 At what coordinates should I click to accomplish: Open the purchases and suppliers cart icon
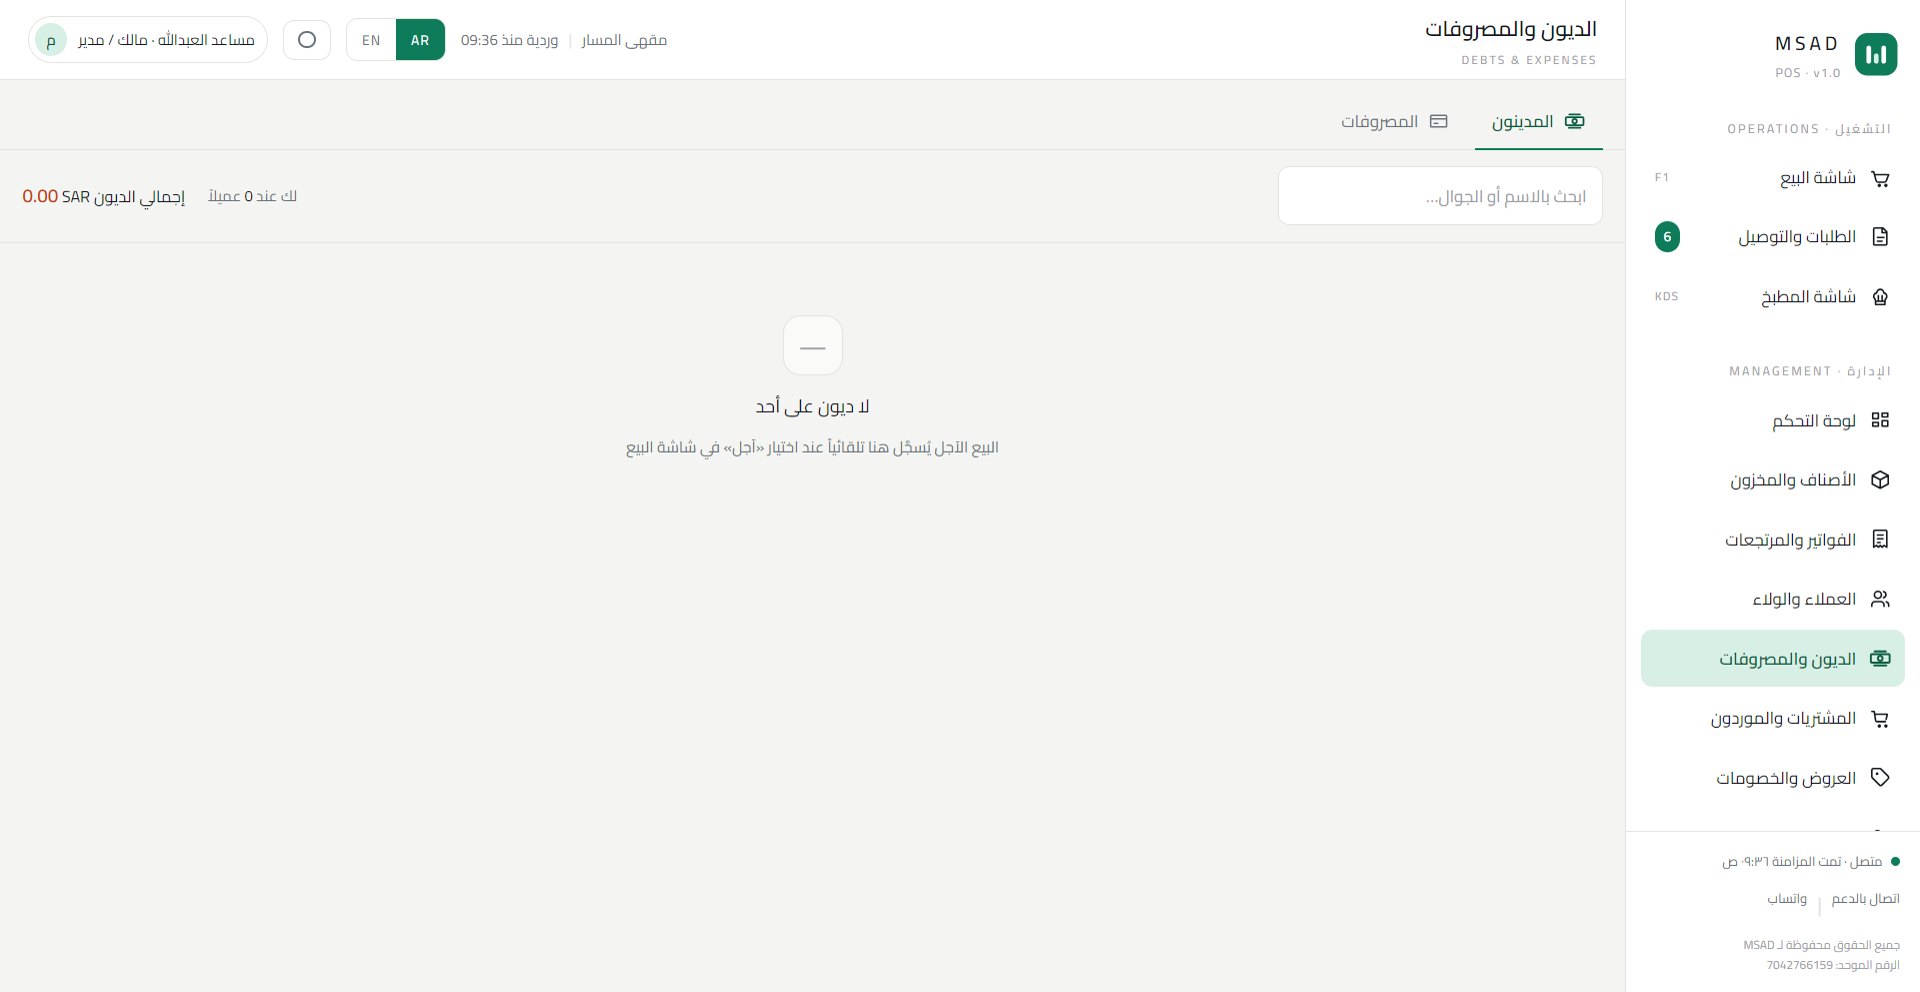1880,718
